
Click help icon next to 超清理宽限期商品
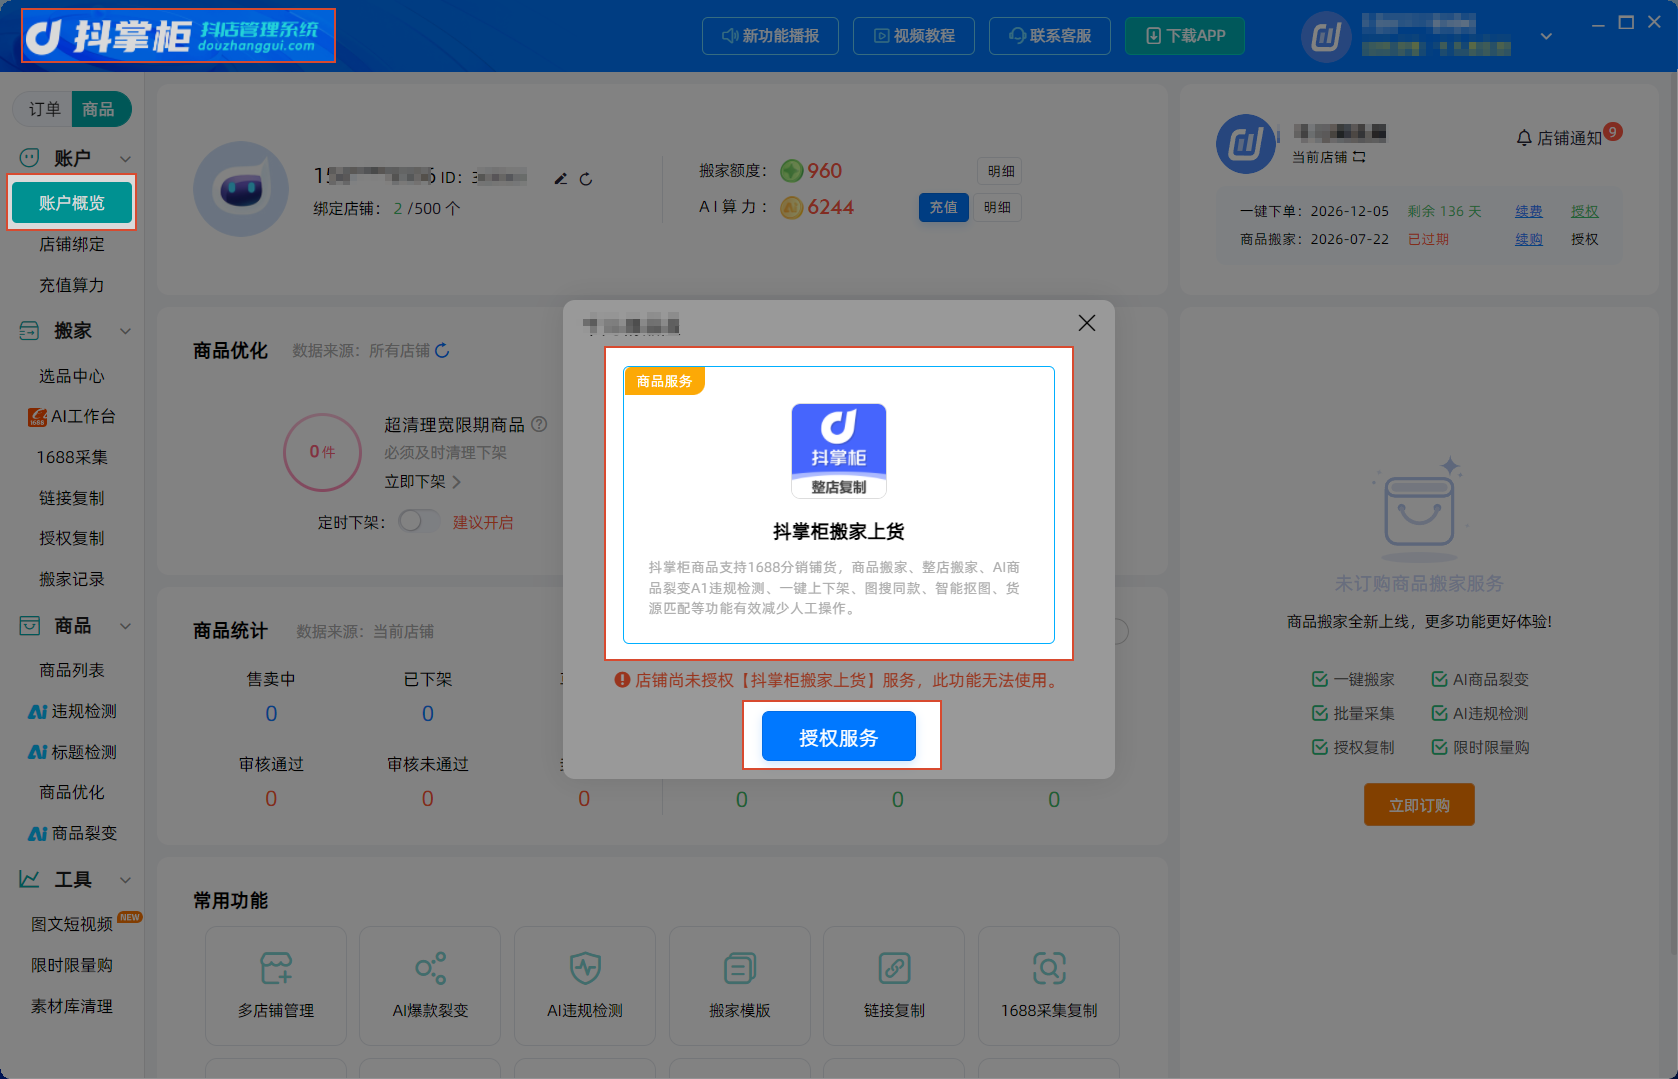[539, 424]
